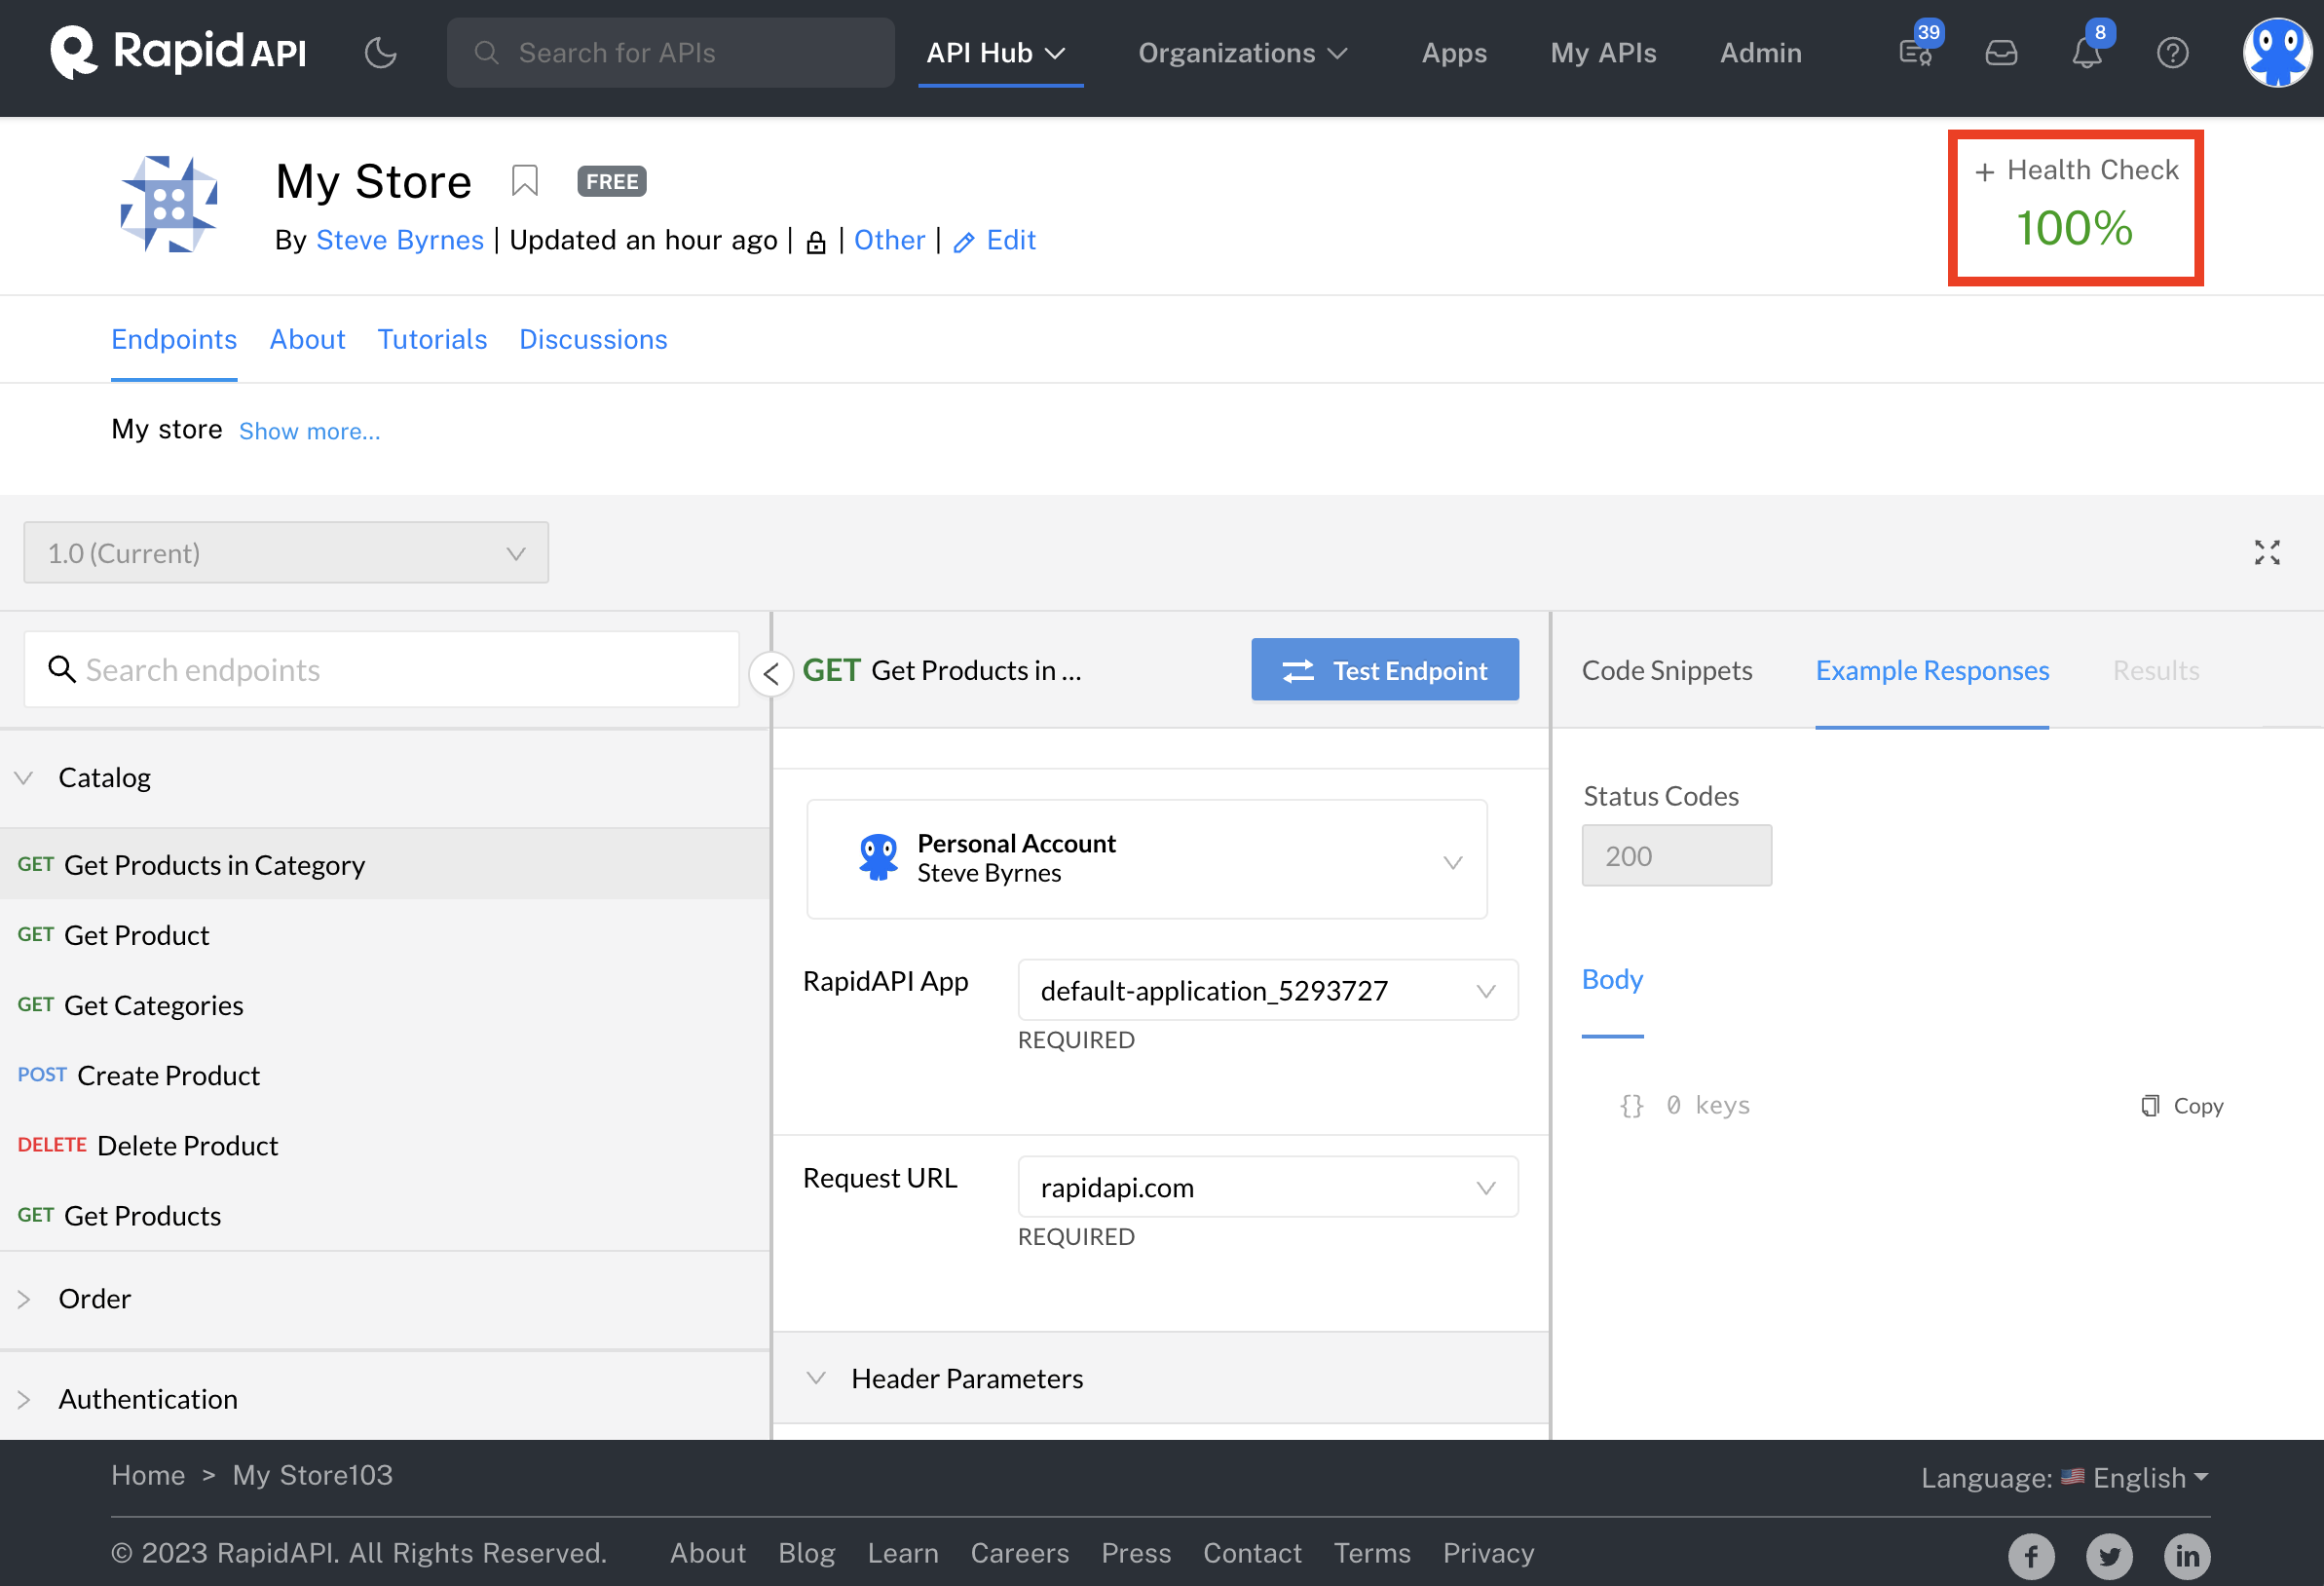Open the Health Check widget

pyautogui.click(x=2075, y=207)
